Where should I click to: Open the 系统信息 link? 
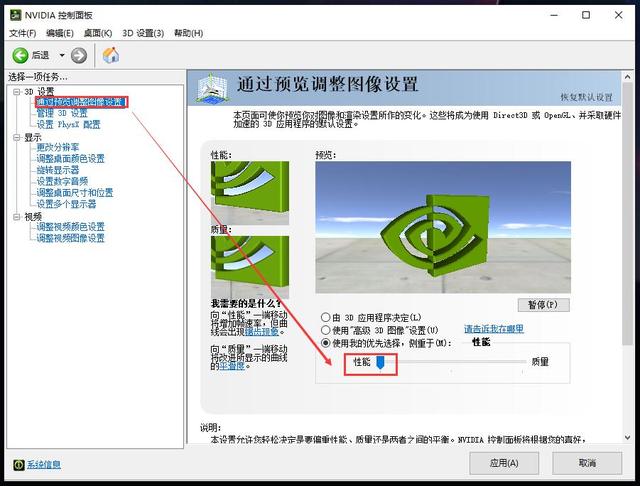[44, 465]
